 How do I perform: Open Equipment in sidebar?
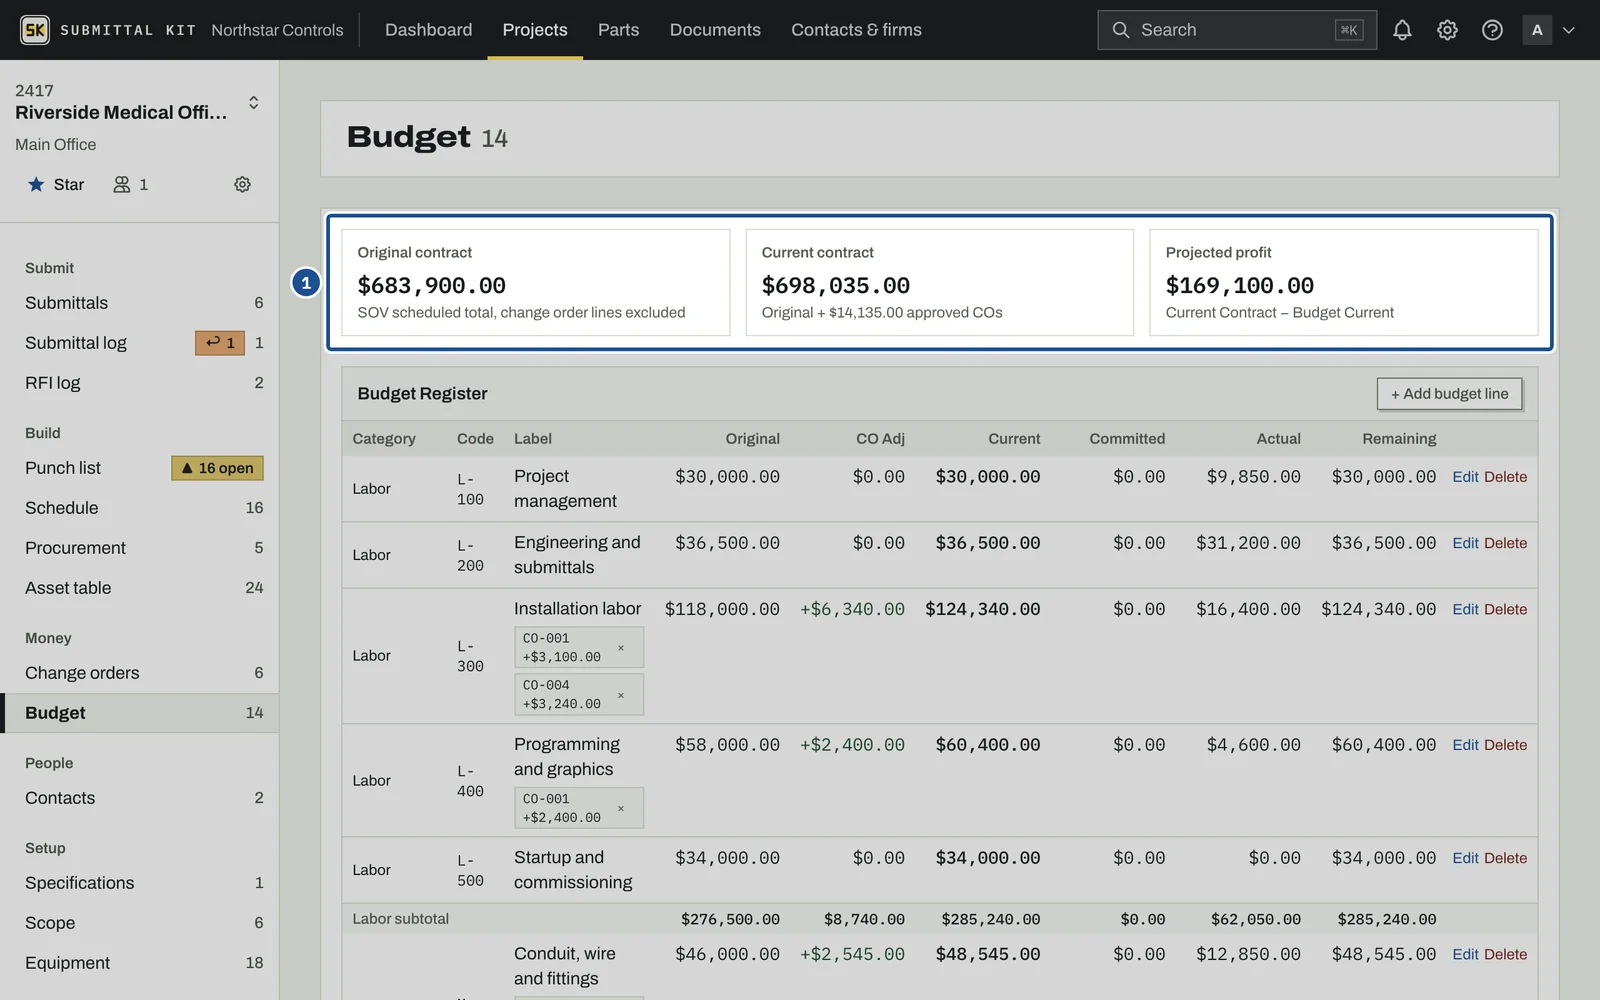pos(140,963)
